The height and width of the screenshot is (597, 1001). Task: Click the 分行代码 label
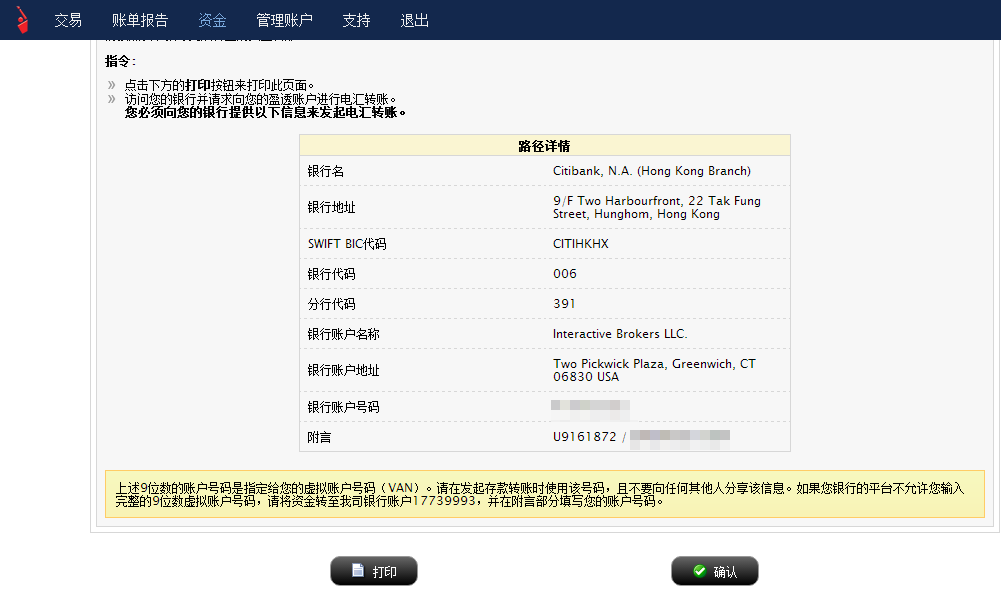point(331,304)
